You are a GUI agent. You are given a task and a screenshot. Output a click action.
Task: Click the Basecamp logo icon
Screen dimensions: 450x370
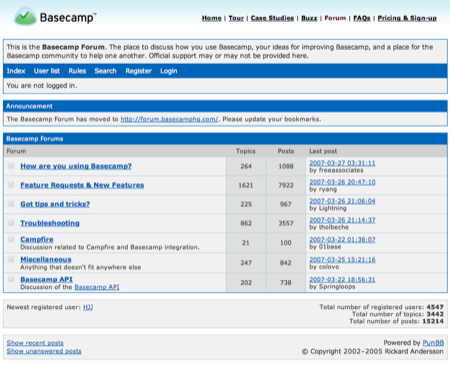click(x=25, y=16)
